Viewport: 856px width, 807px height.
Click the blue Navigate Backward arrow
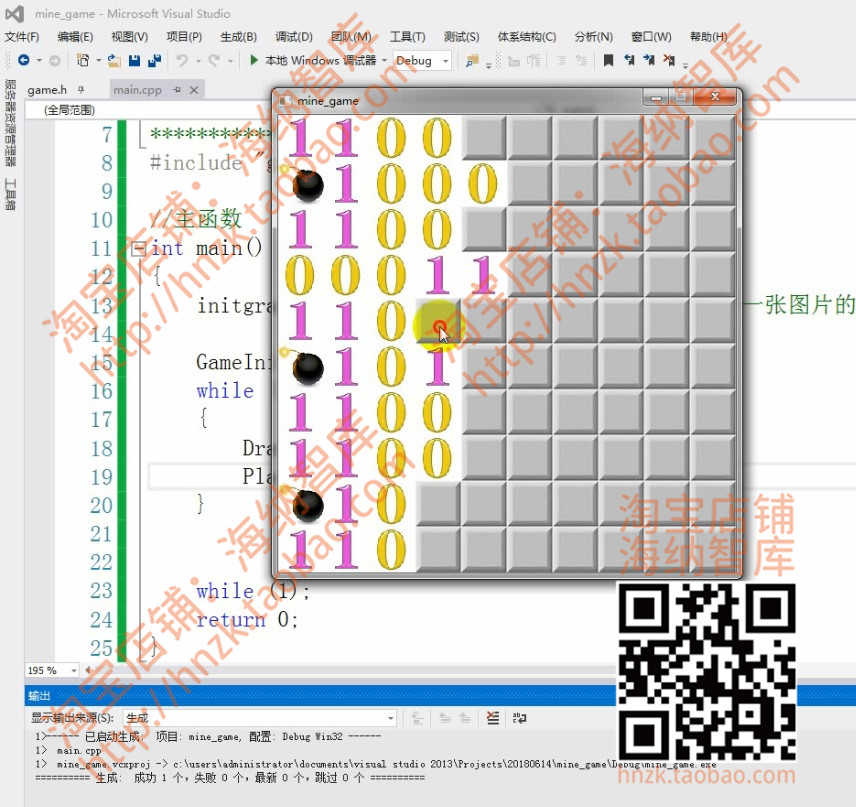[x=23, y=60]
